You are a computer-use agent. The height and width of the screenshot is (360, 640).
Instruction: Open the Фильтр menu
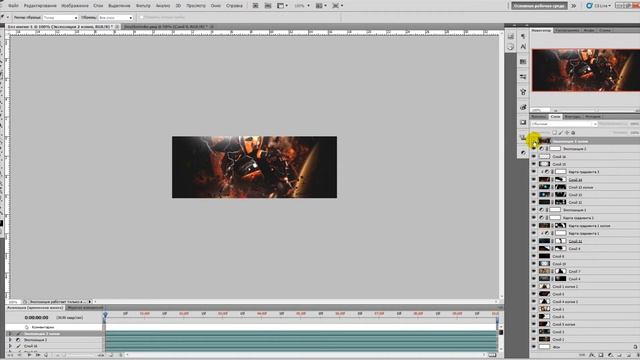(143, 6)
